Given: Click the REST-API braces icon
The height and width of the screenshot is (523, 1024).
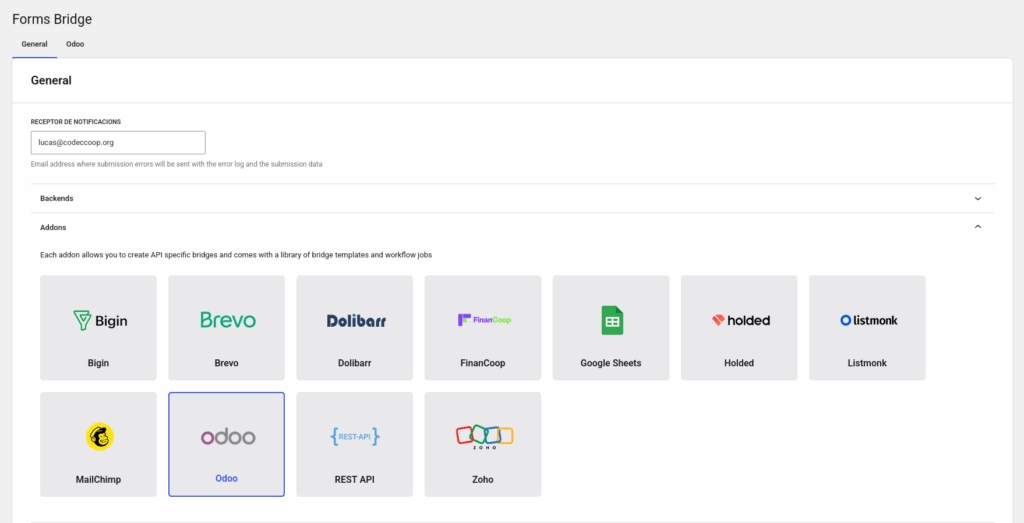Looking at the screenshot, I should [x=355, y=436].
